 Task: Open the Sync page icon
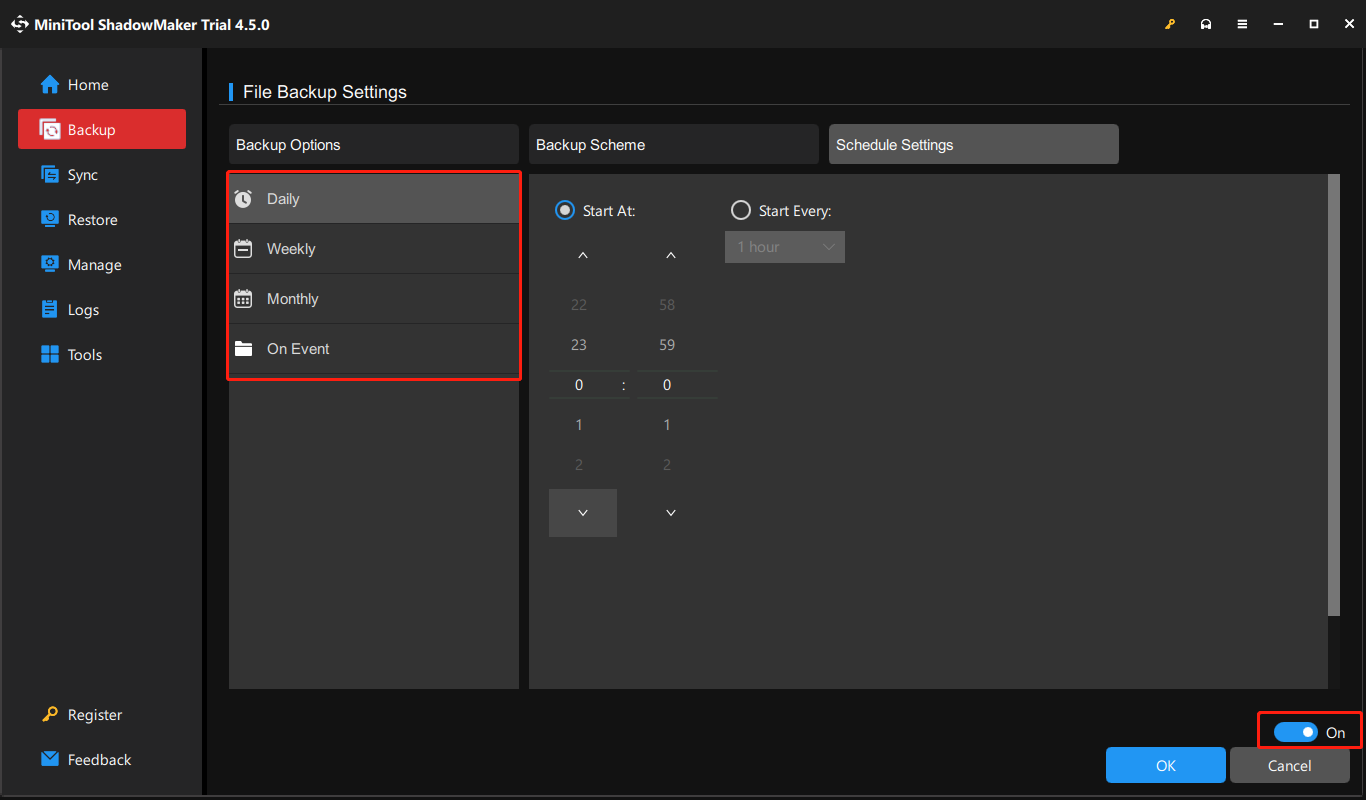click(50, 175)
